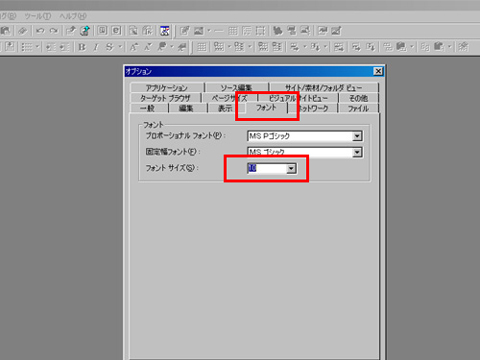Toggle Bold formatting (B icon)
The height and width of the screenshot is (360, 480).
(82, 47)
